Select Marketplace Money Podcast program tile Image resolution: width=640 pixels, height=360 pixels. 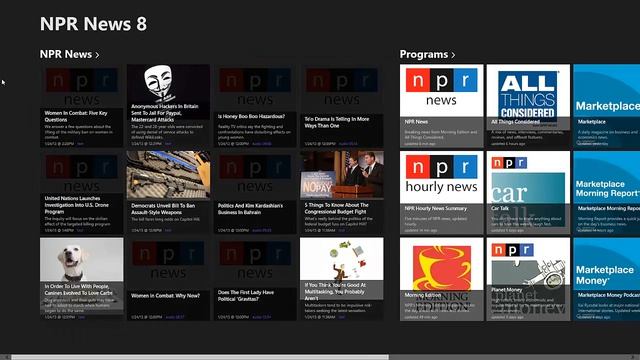point(607,279)
